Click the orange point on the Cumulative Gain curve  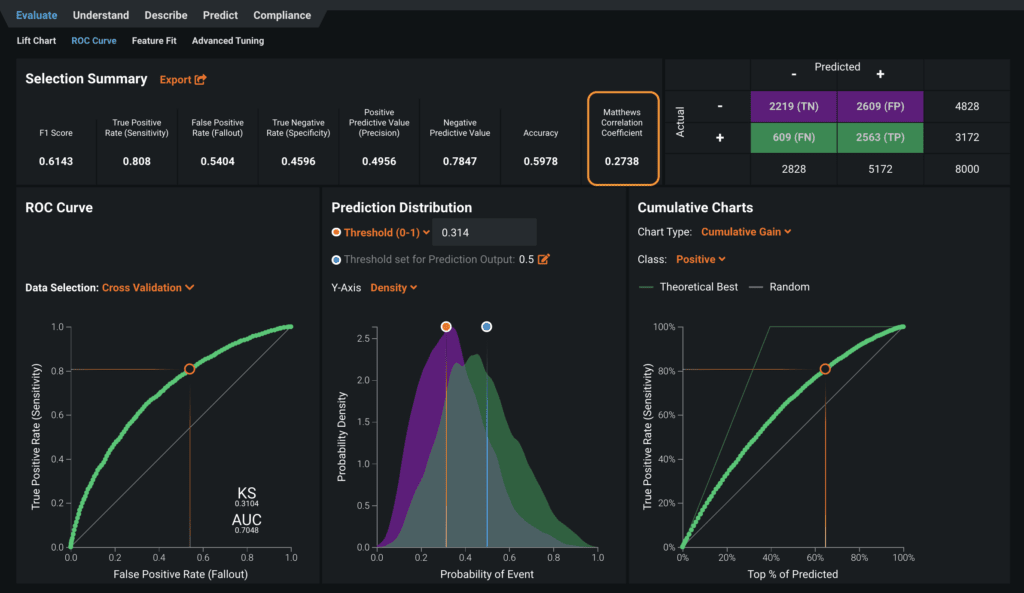[825, 369]
